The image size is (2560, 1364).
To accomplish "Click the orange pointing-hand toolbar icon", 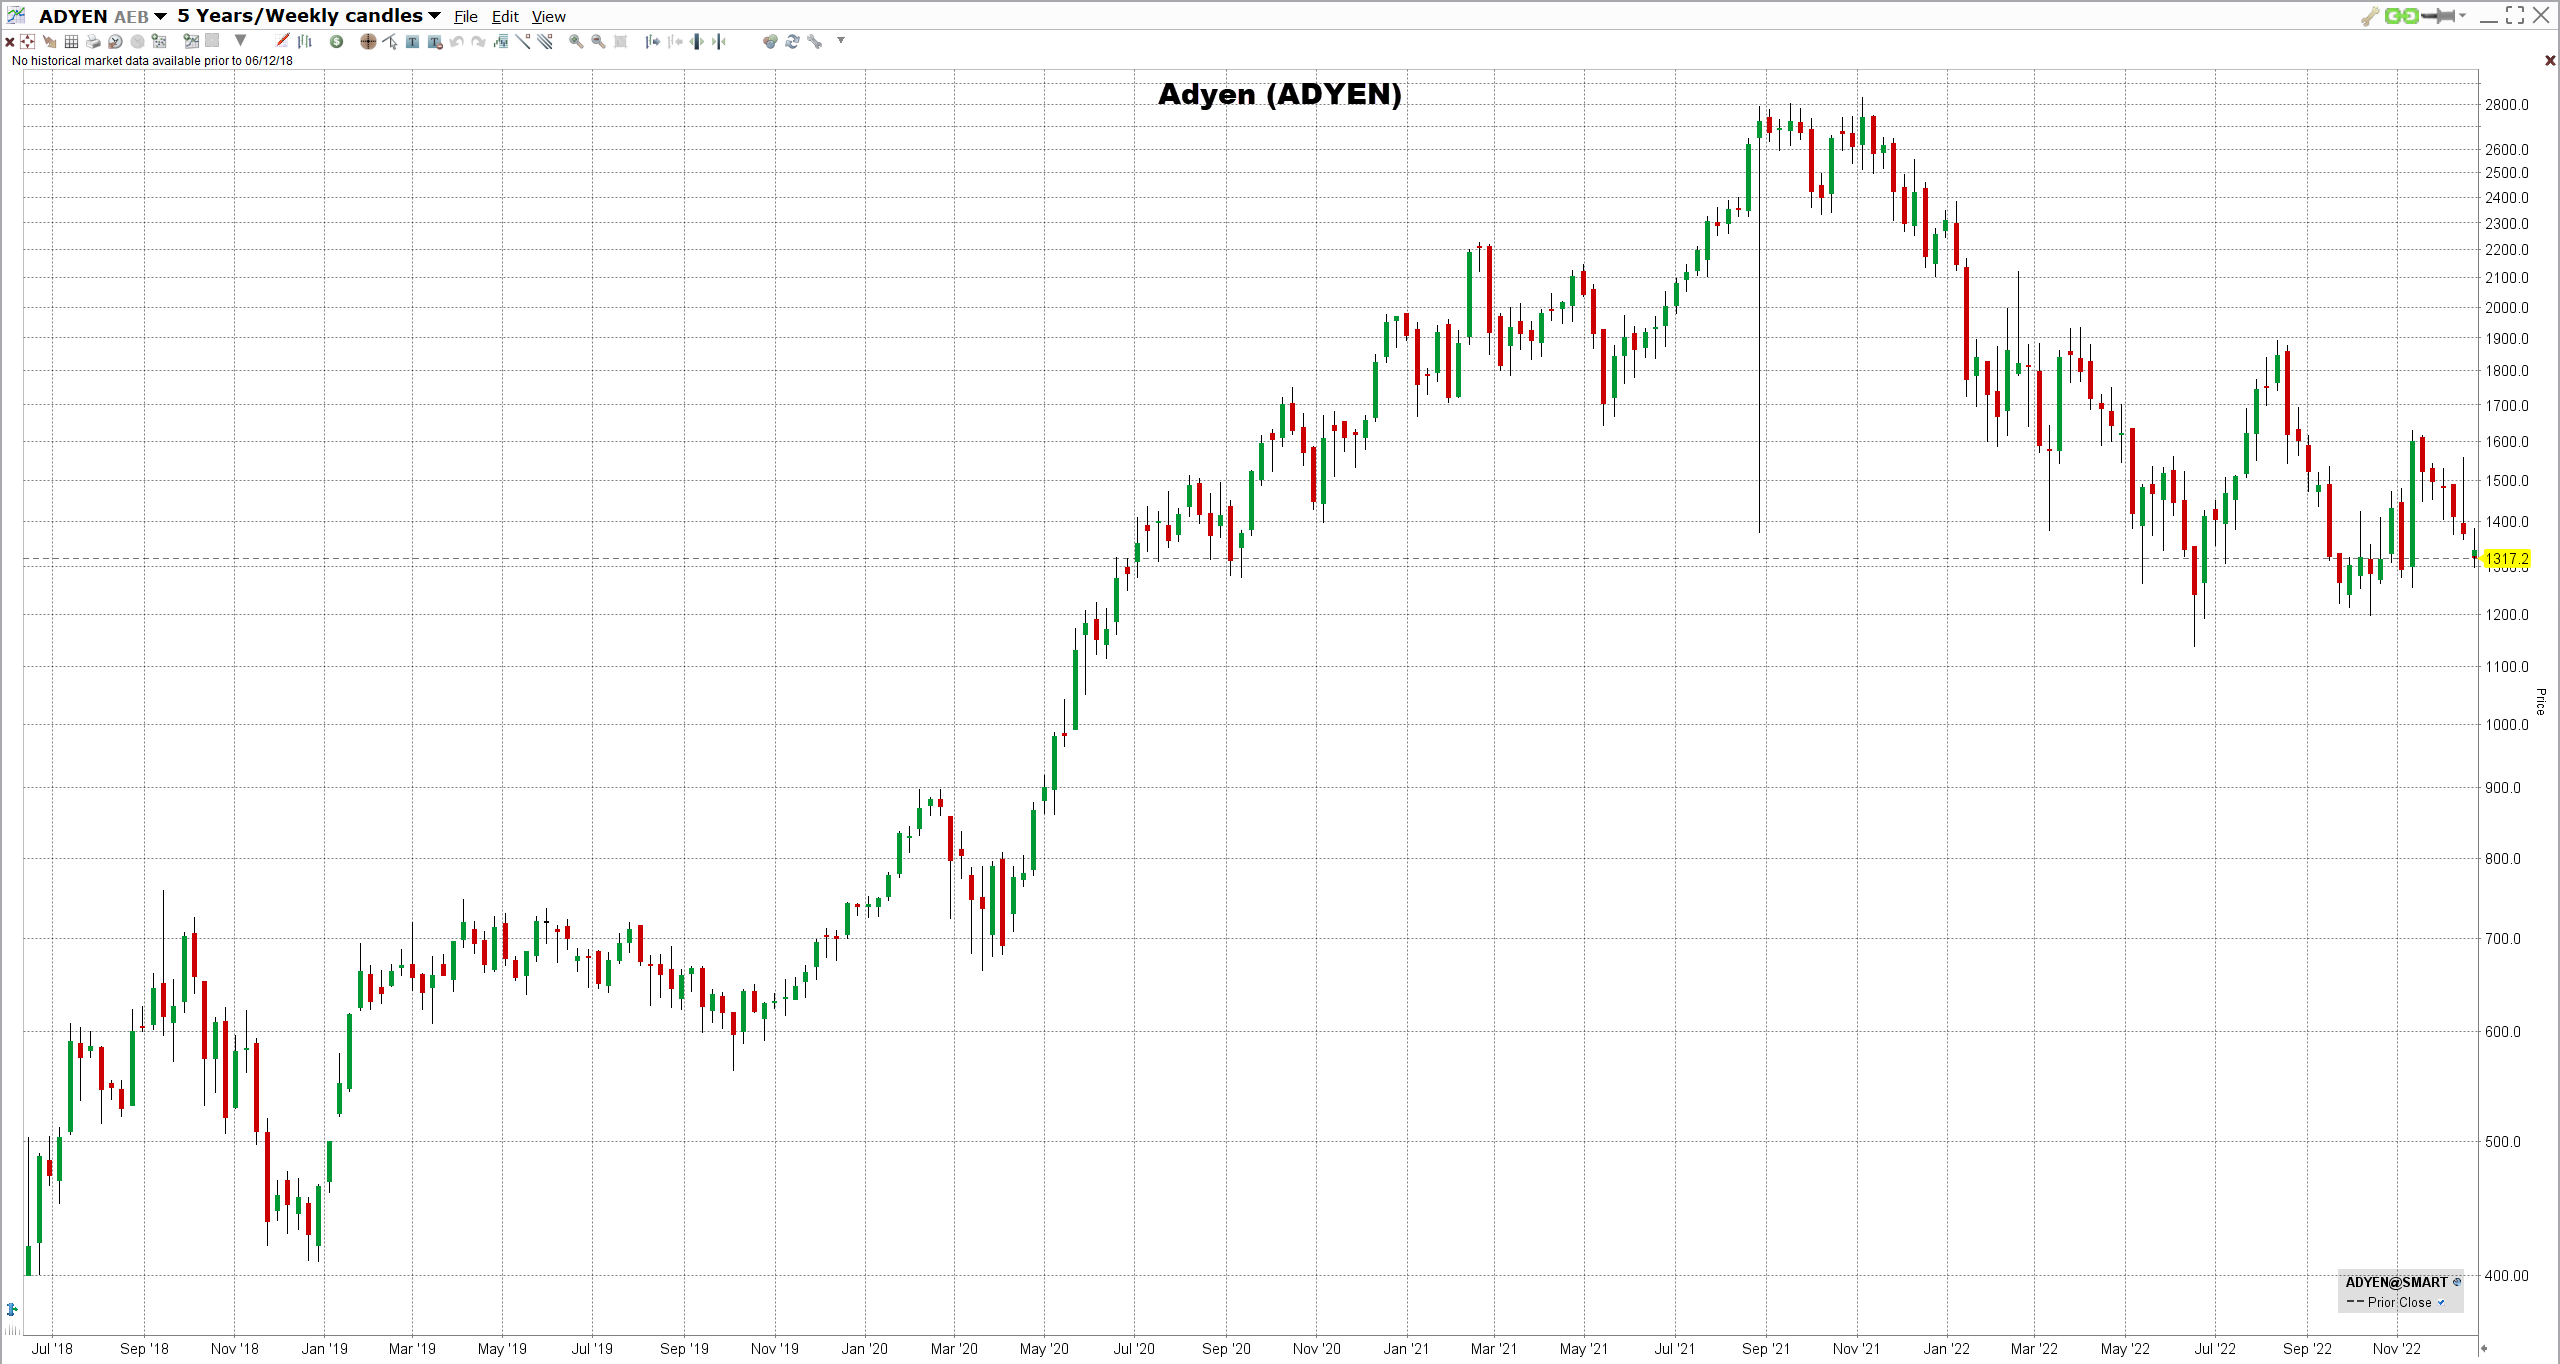I will coord(50,41).
